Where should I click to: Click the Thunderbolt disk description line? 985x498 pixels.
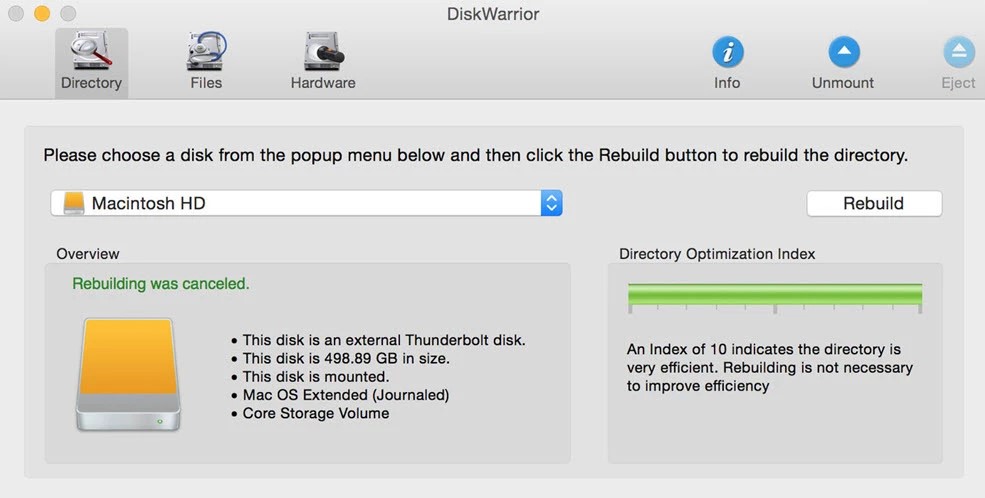pos(384,340)
